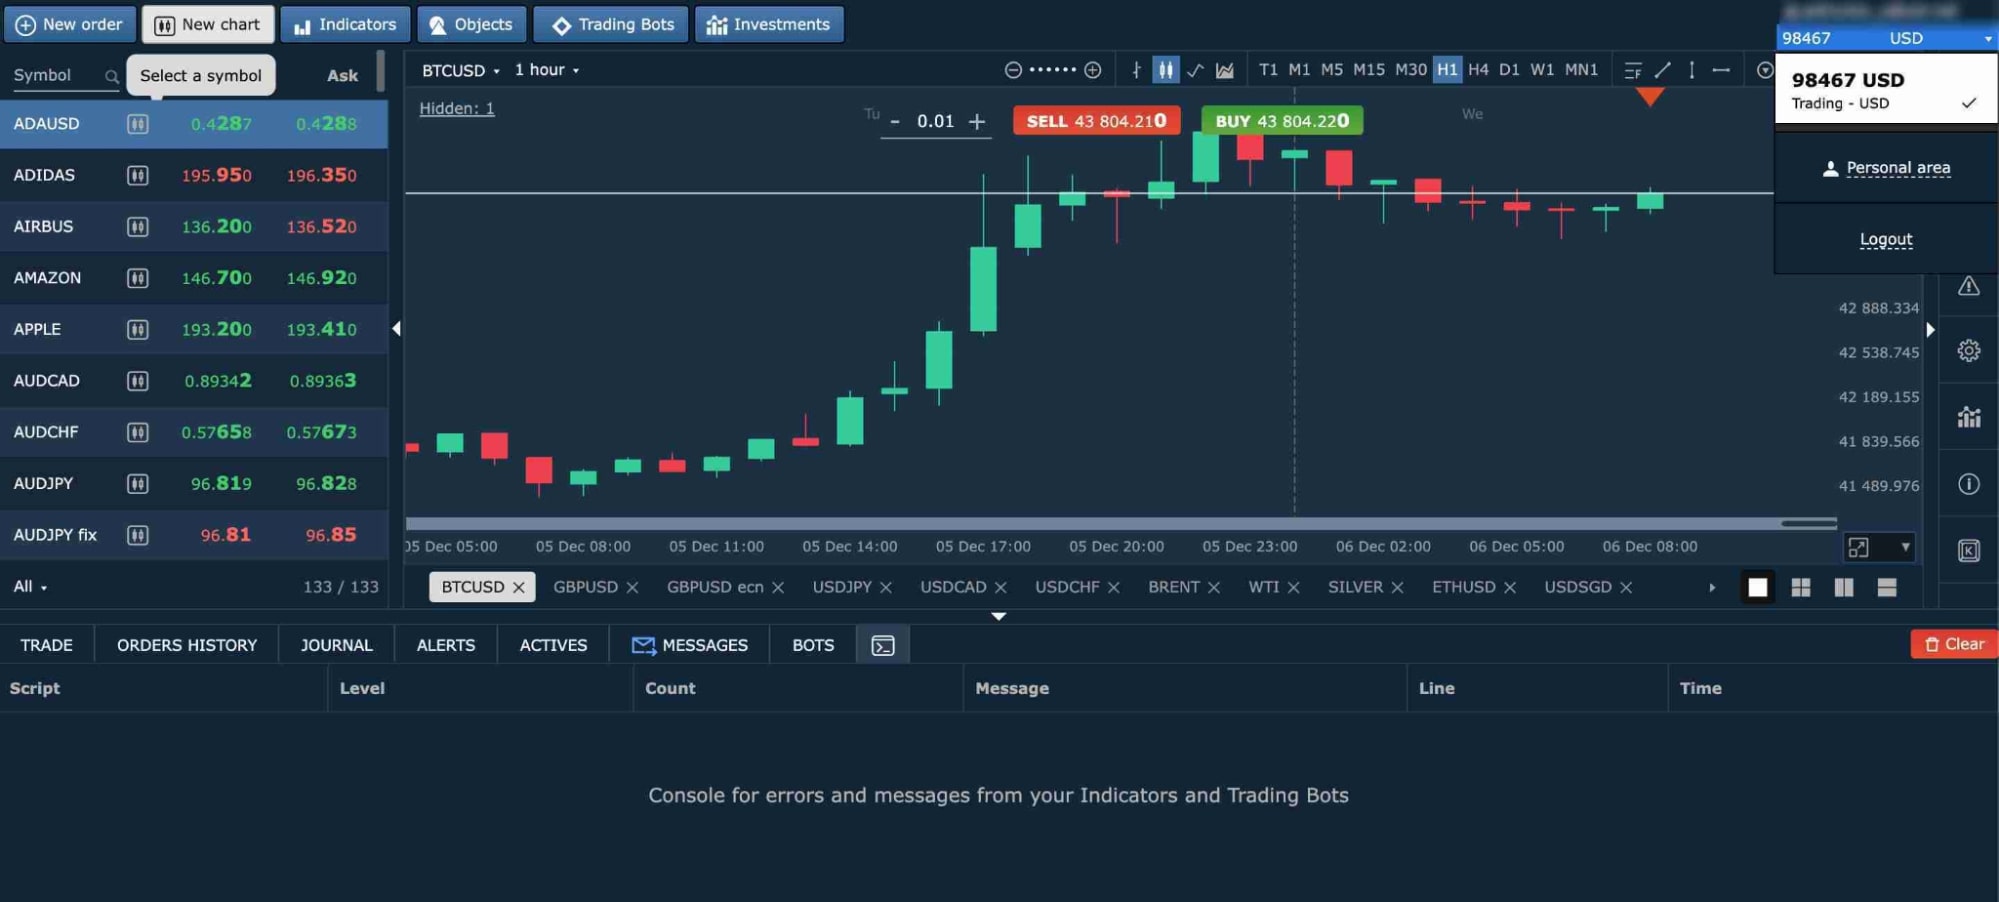Click the Logout link
The image size is (1999, 902).
click(x=1885, y=240)
